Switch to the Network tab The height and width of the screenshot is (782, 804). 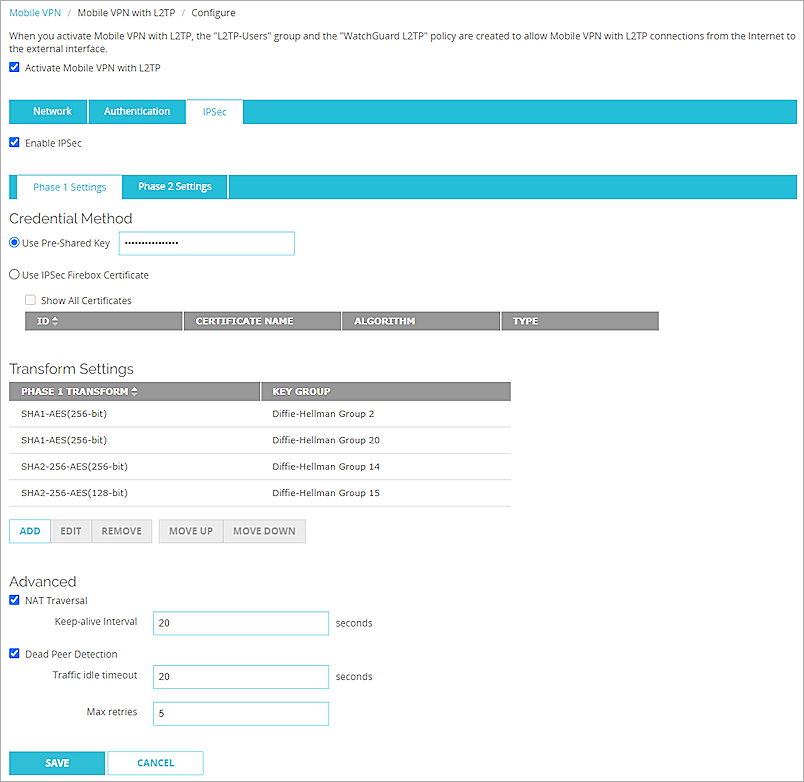tap(52, 111)
